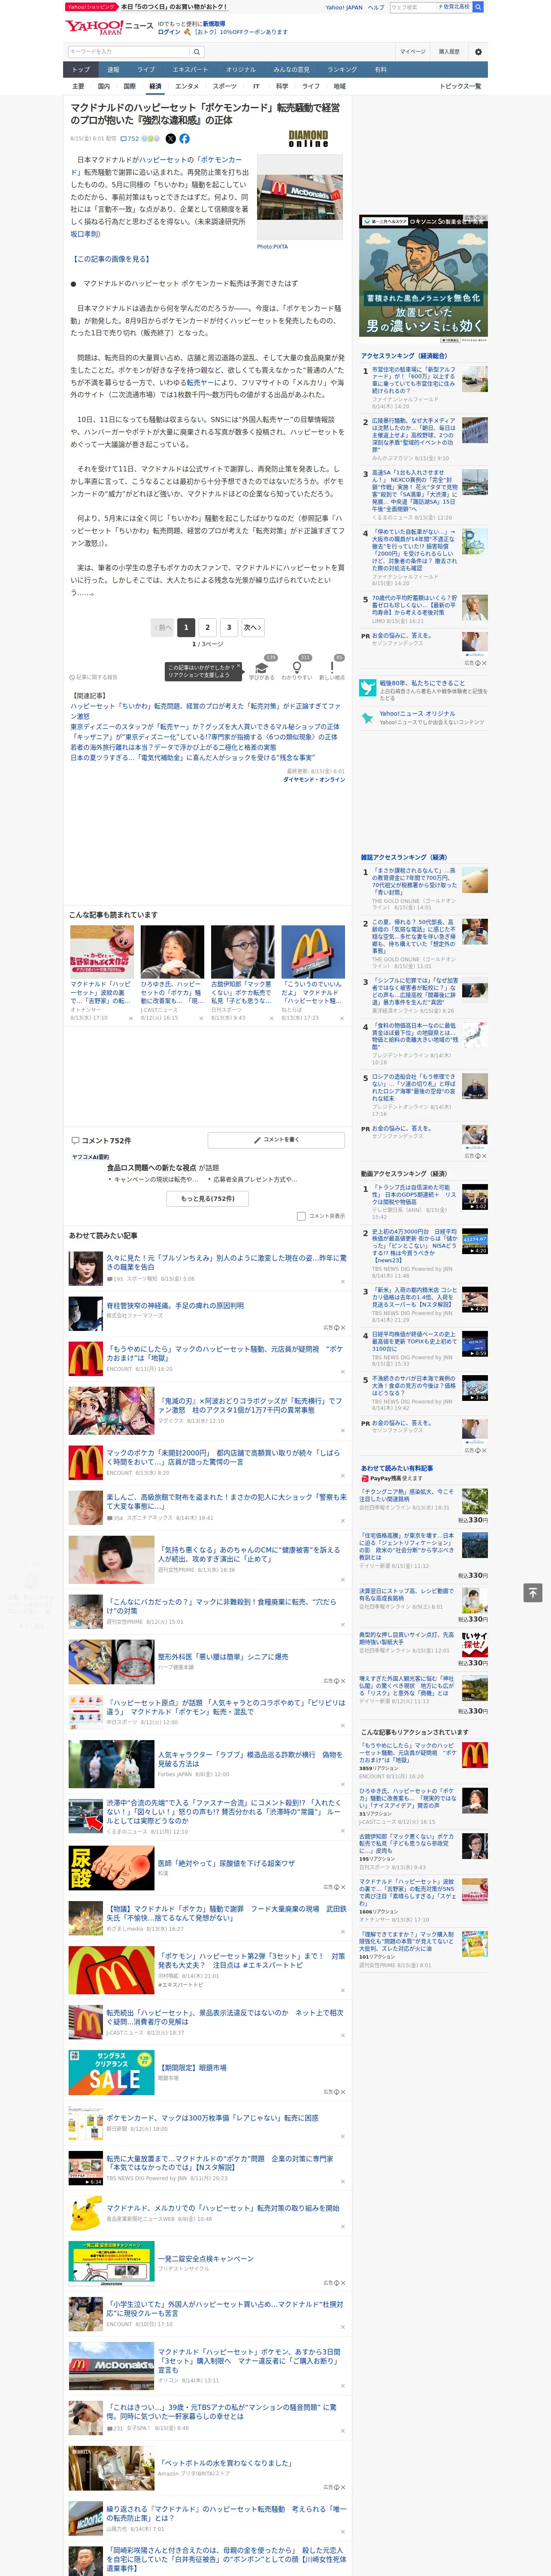
Task: Share the article on Facebook
Action: (184, 139)
